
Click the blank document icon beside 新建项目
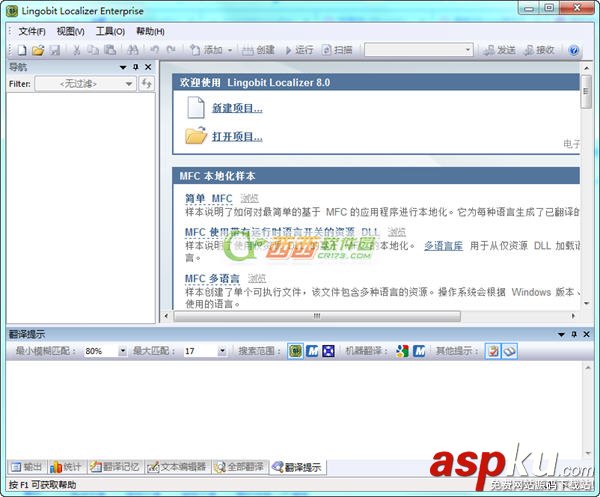pos(196,108)
